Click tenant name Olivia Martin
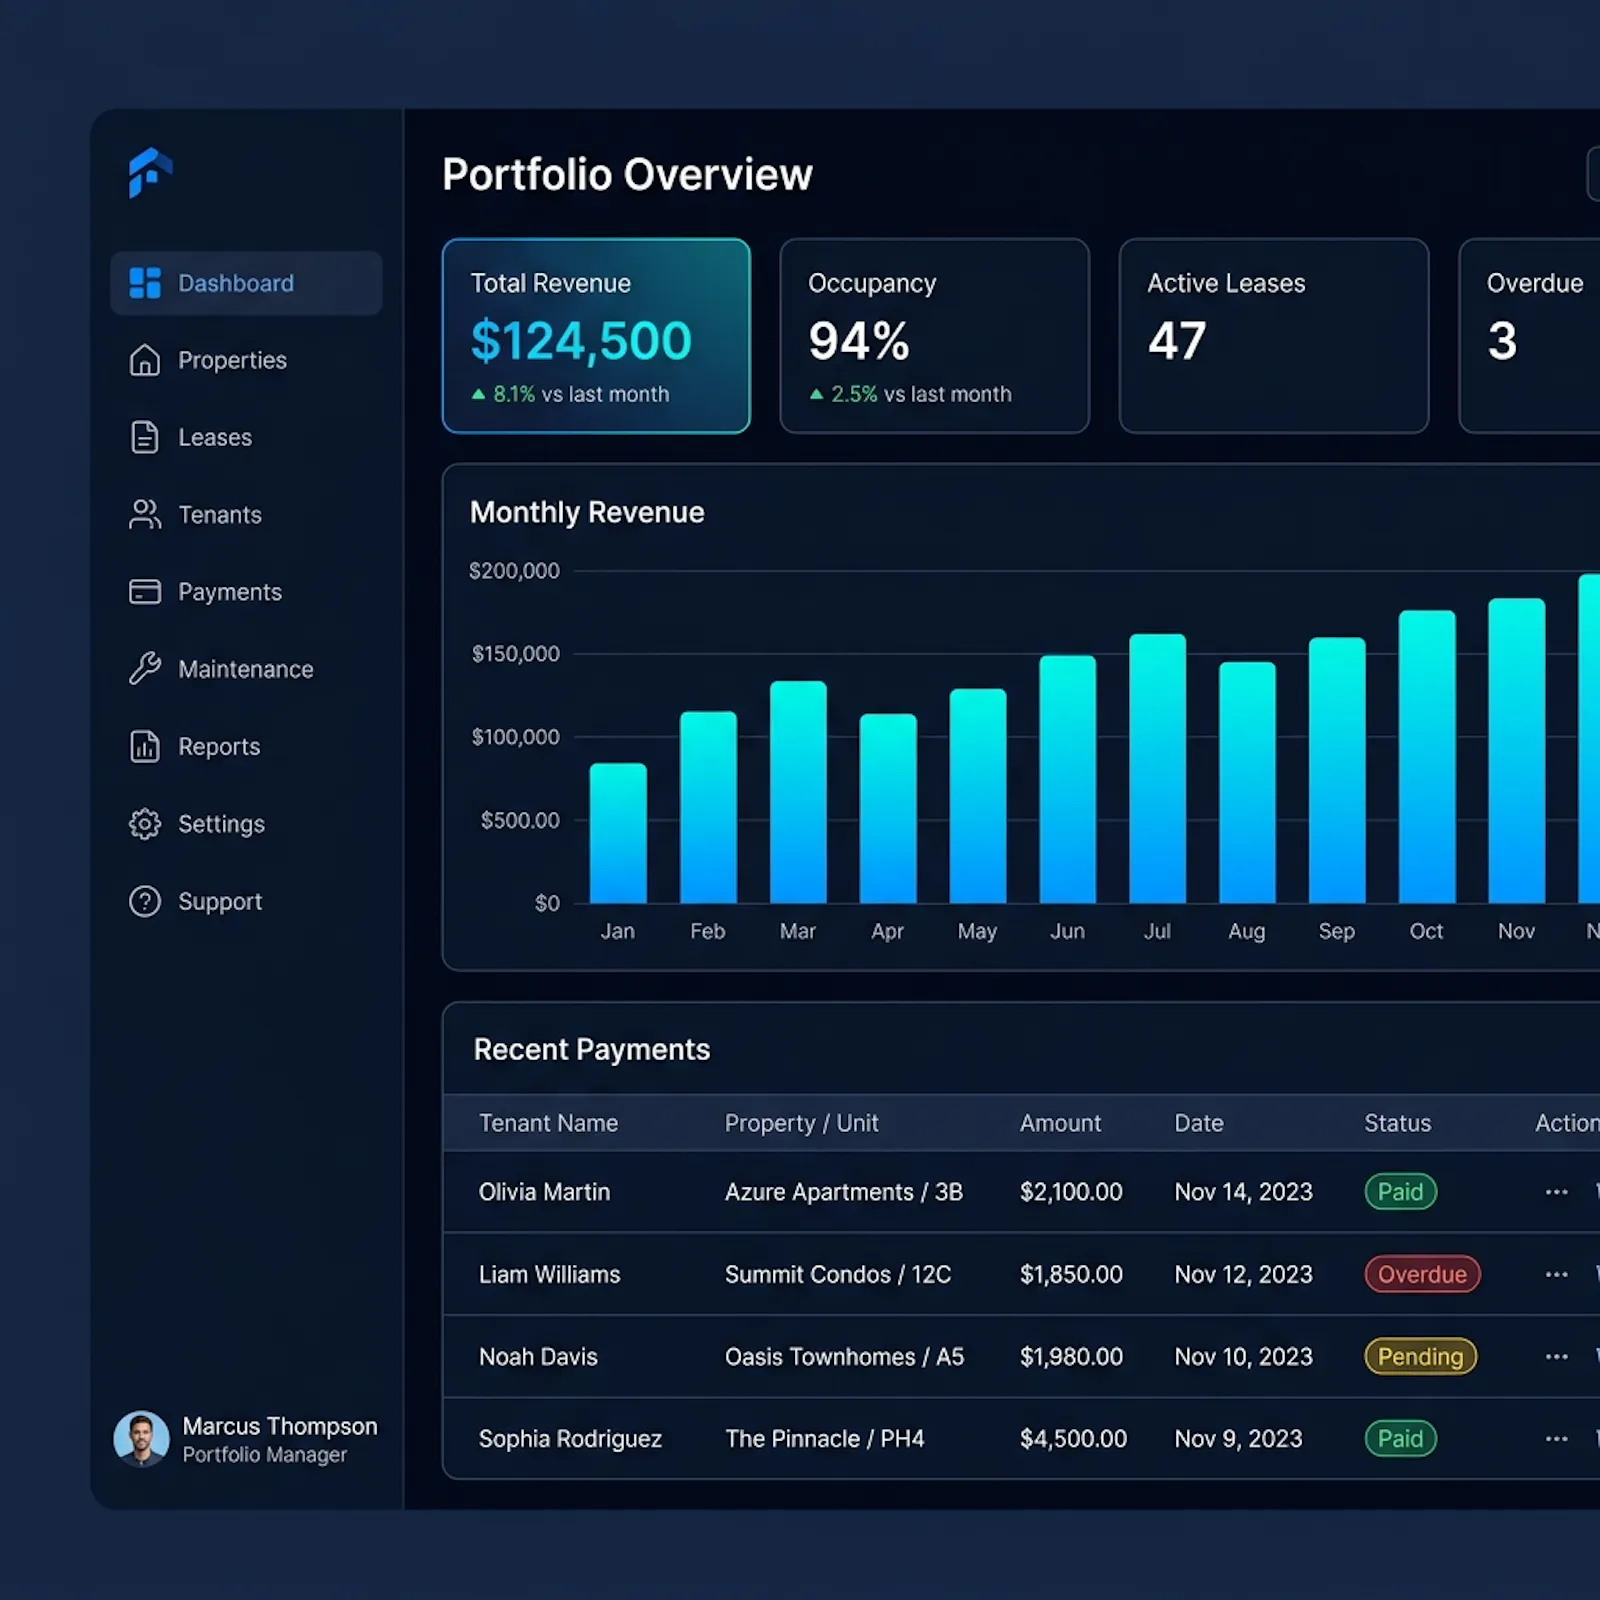Viewport: 1600px width, 1600px height. pos(544,1192)
